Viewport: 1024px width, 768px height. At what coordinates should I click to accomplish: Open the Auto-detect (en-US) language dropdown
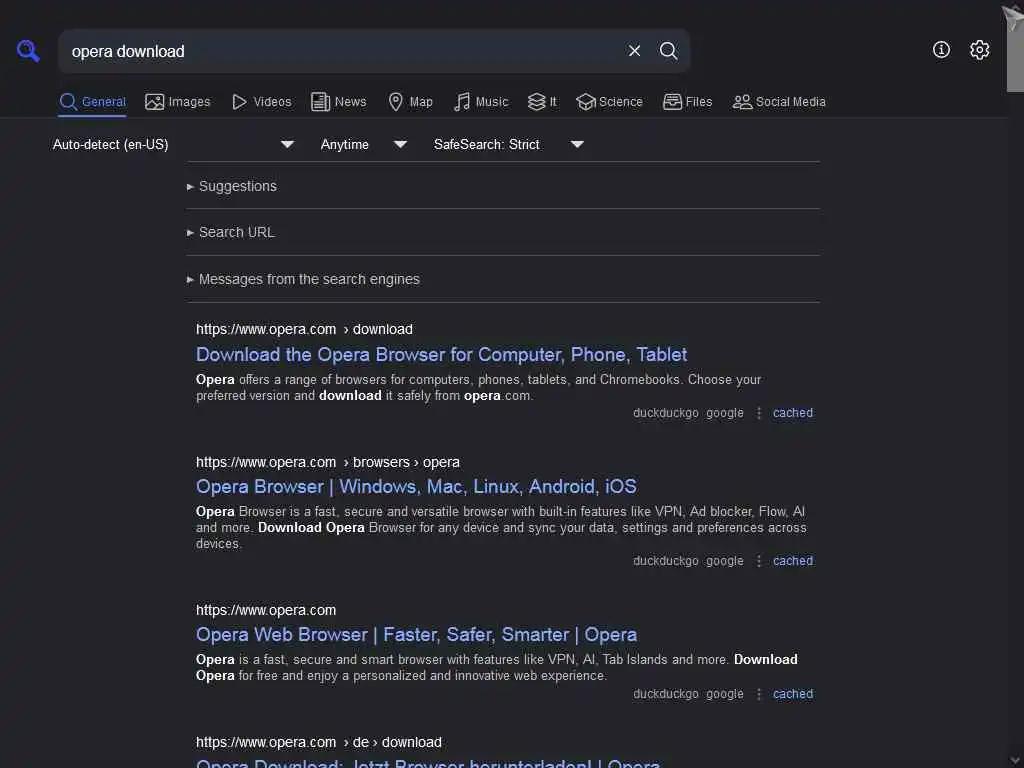coord(174,144)
